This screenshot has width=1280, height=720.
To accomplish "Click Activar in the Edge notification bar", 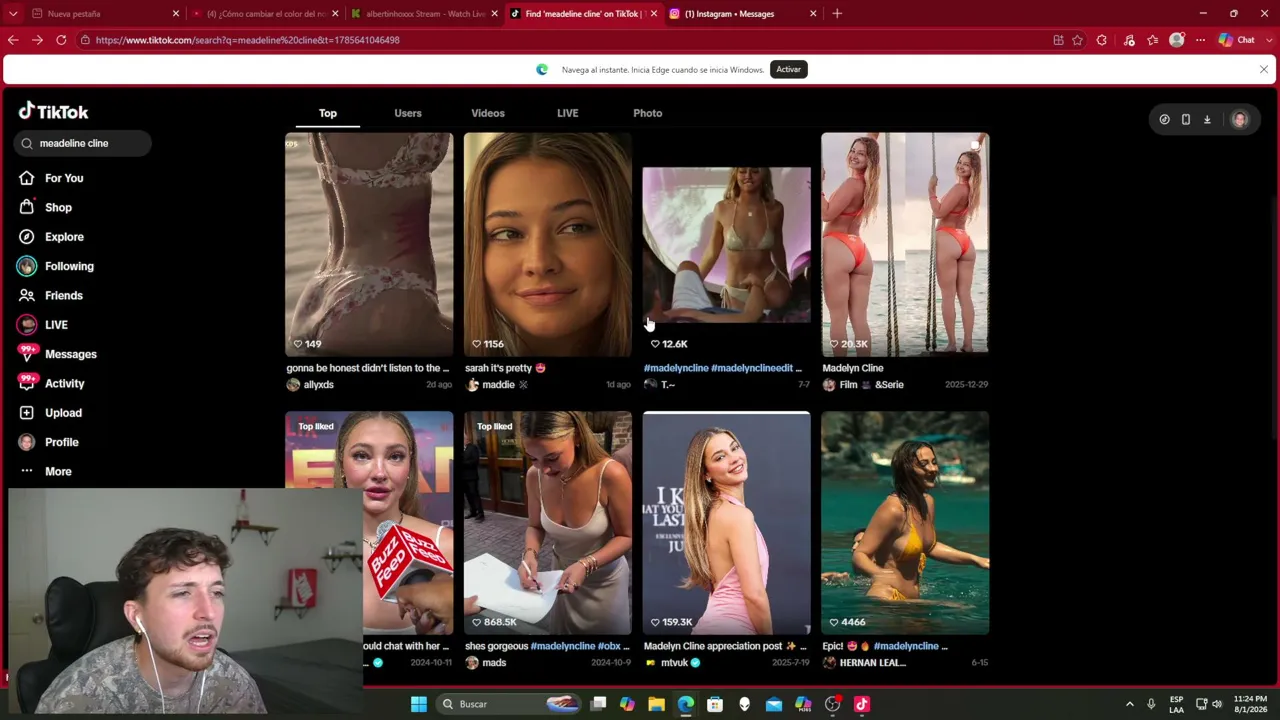I will 788,70.
